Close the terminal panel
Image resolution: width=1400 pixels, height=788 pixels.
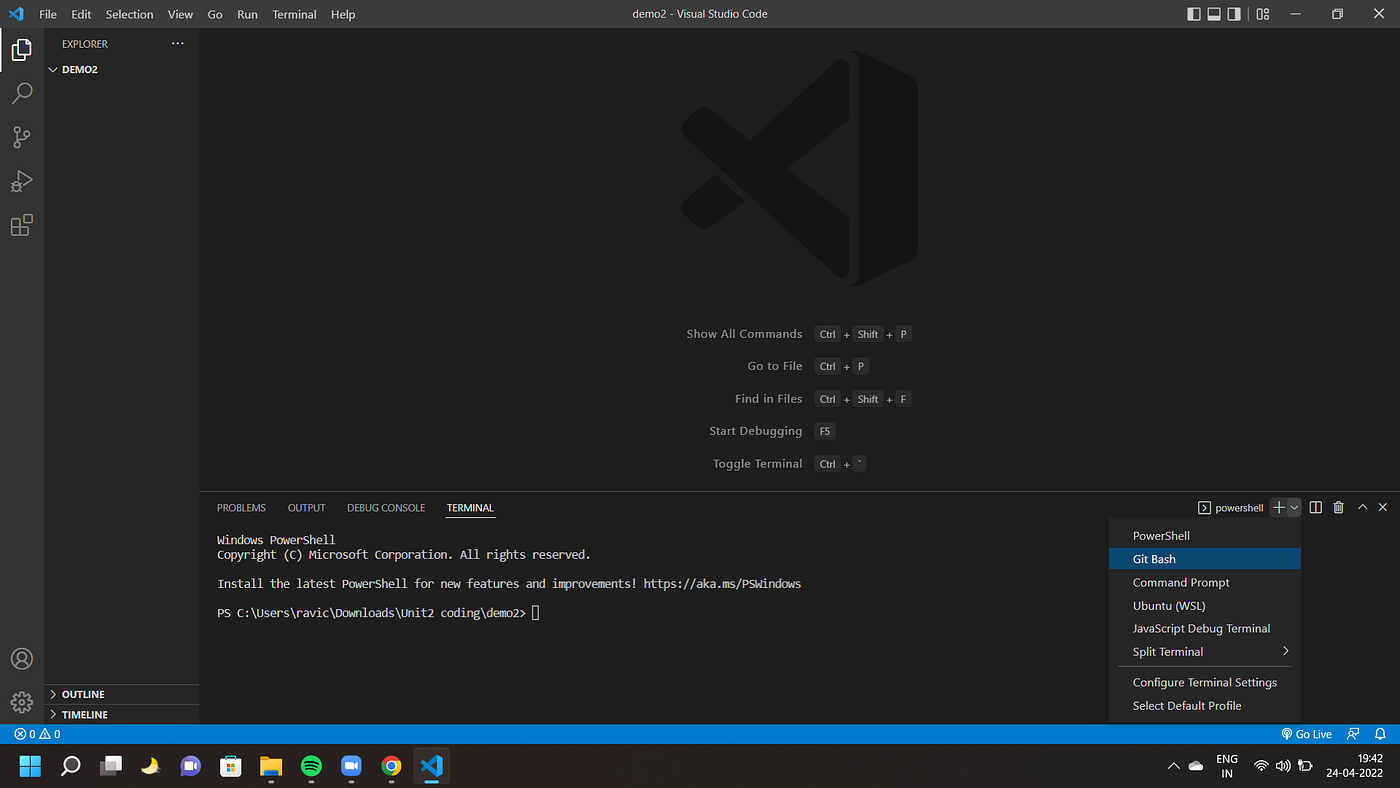[1383, 508]
